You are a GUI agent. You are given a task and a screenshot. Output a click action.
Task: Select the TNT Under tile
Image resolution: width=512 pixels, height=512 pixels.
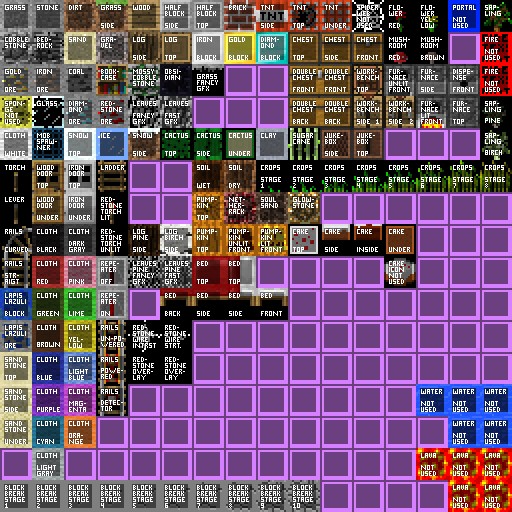[x=336, y=16]
